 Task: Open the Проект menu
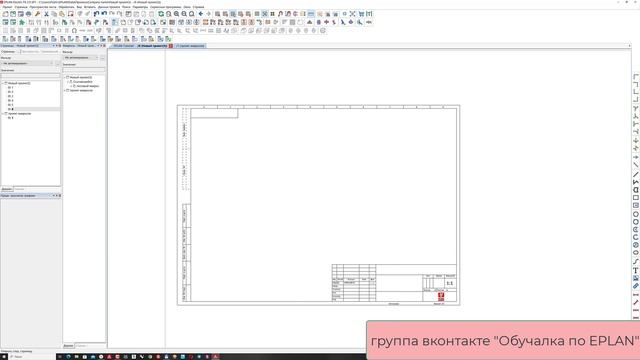point(7,7)
